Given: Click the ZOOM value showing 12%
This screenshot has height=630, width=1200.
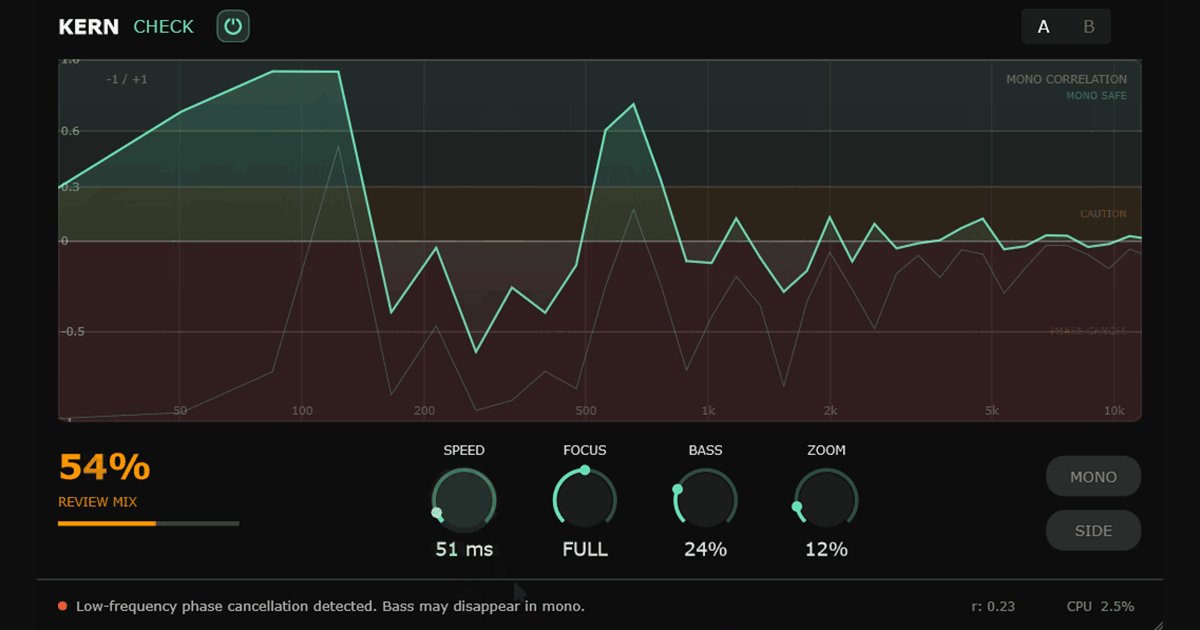Looking at the screenshot, I should pyautogui.click(x=826, y=548).
